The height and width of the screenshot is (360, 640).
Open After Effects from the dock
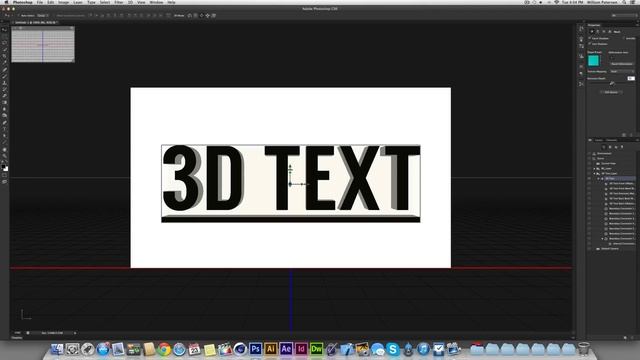(x=286, y=349)
